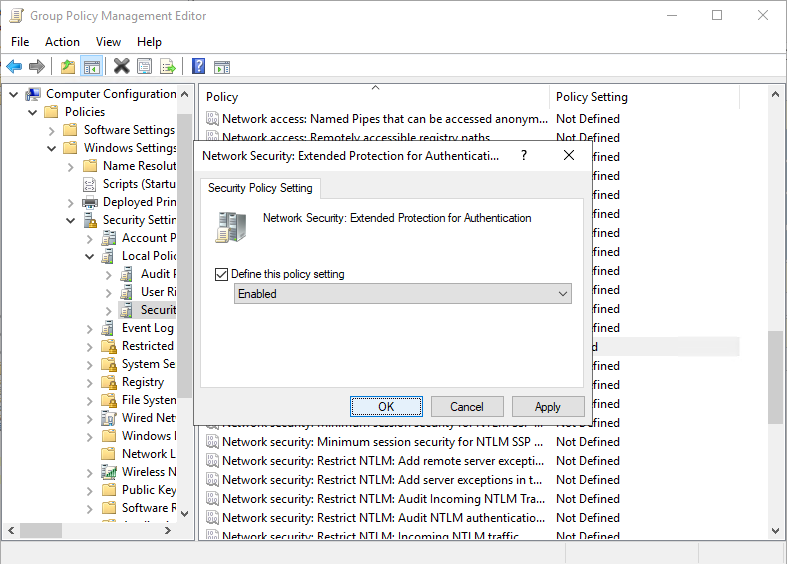This screenshot has height=564, width=787.
Task: Click the Scripts (Startup) script icon
Action: coord(89,184)
